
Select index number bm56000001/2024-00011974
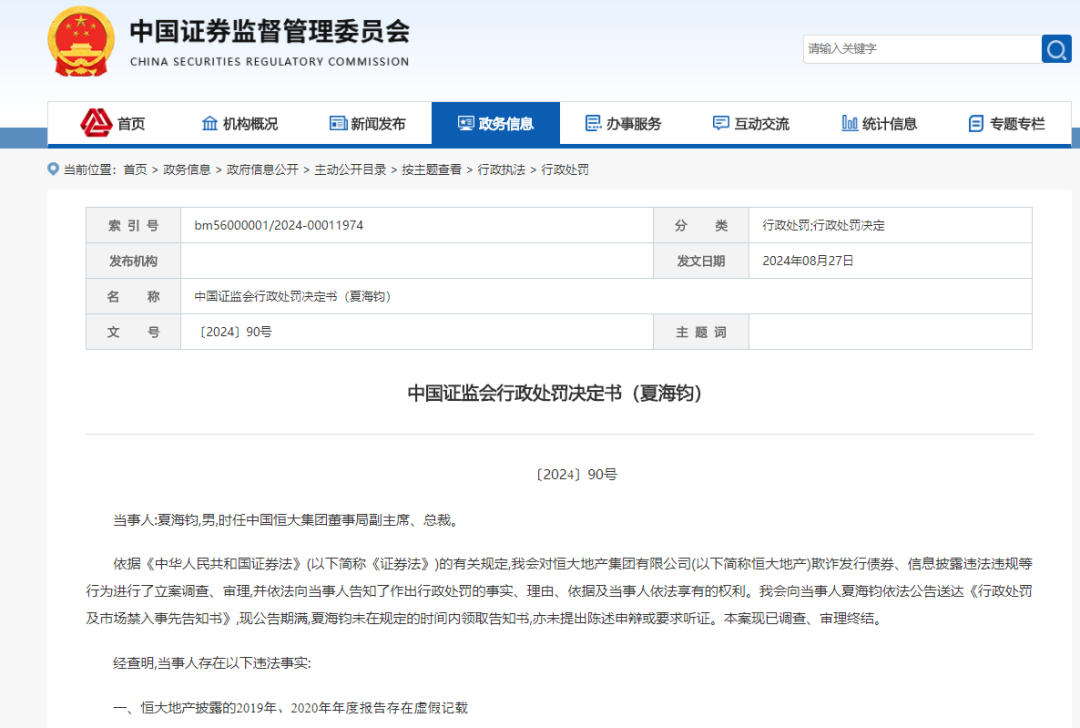click(278, 225)
